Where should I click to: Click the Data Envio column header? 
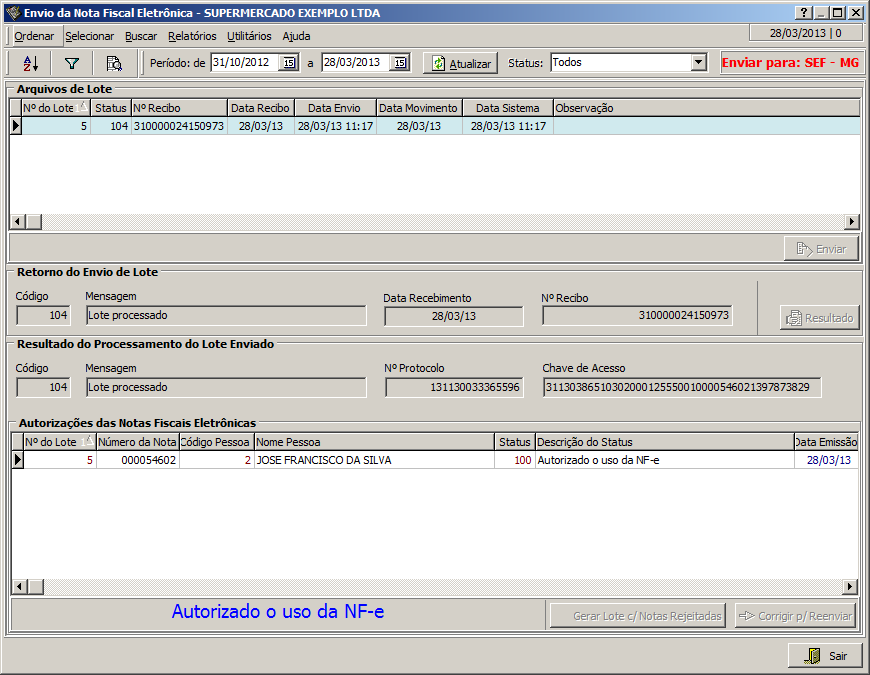[335, 108]
